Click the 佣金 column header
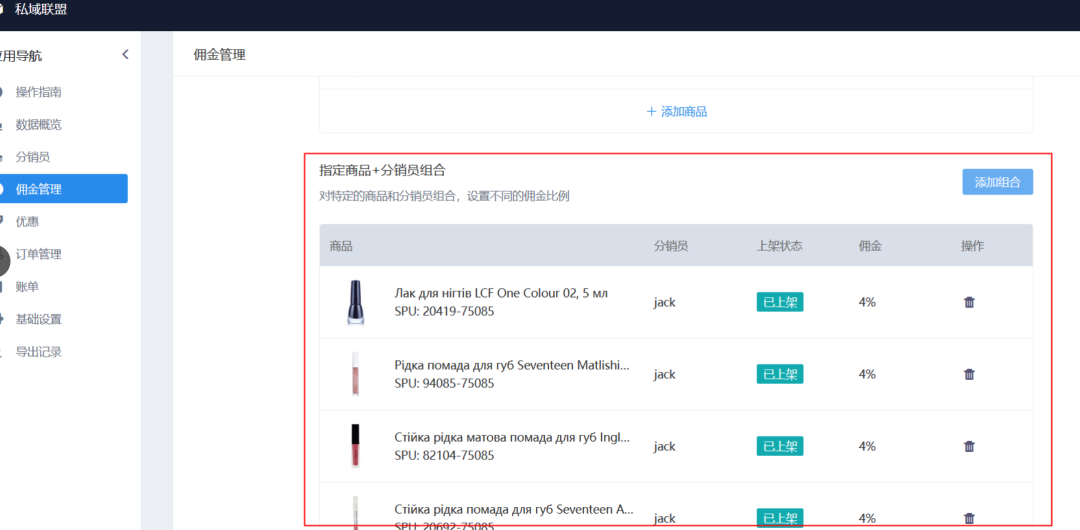Viewport: 1080px width, 530px height. coord(870,245)
